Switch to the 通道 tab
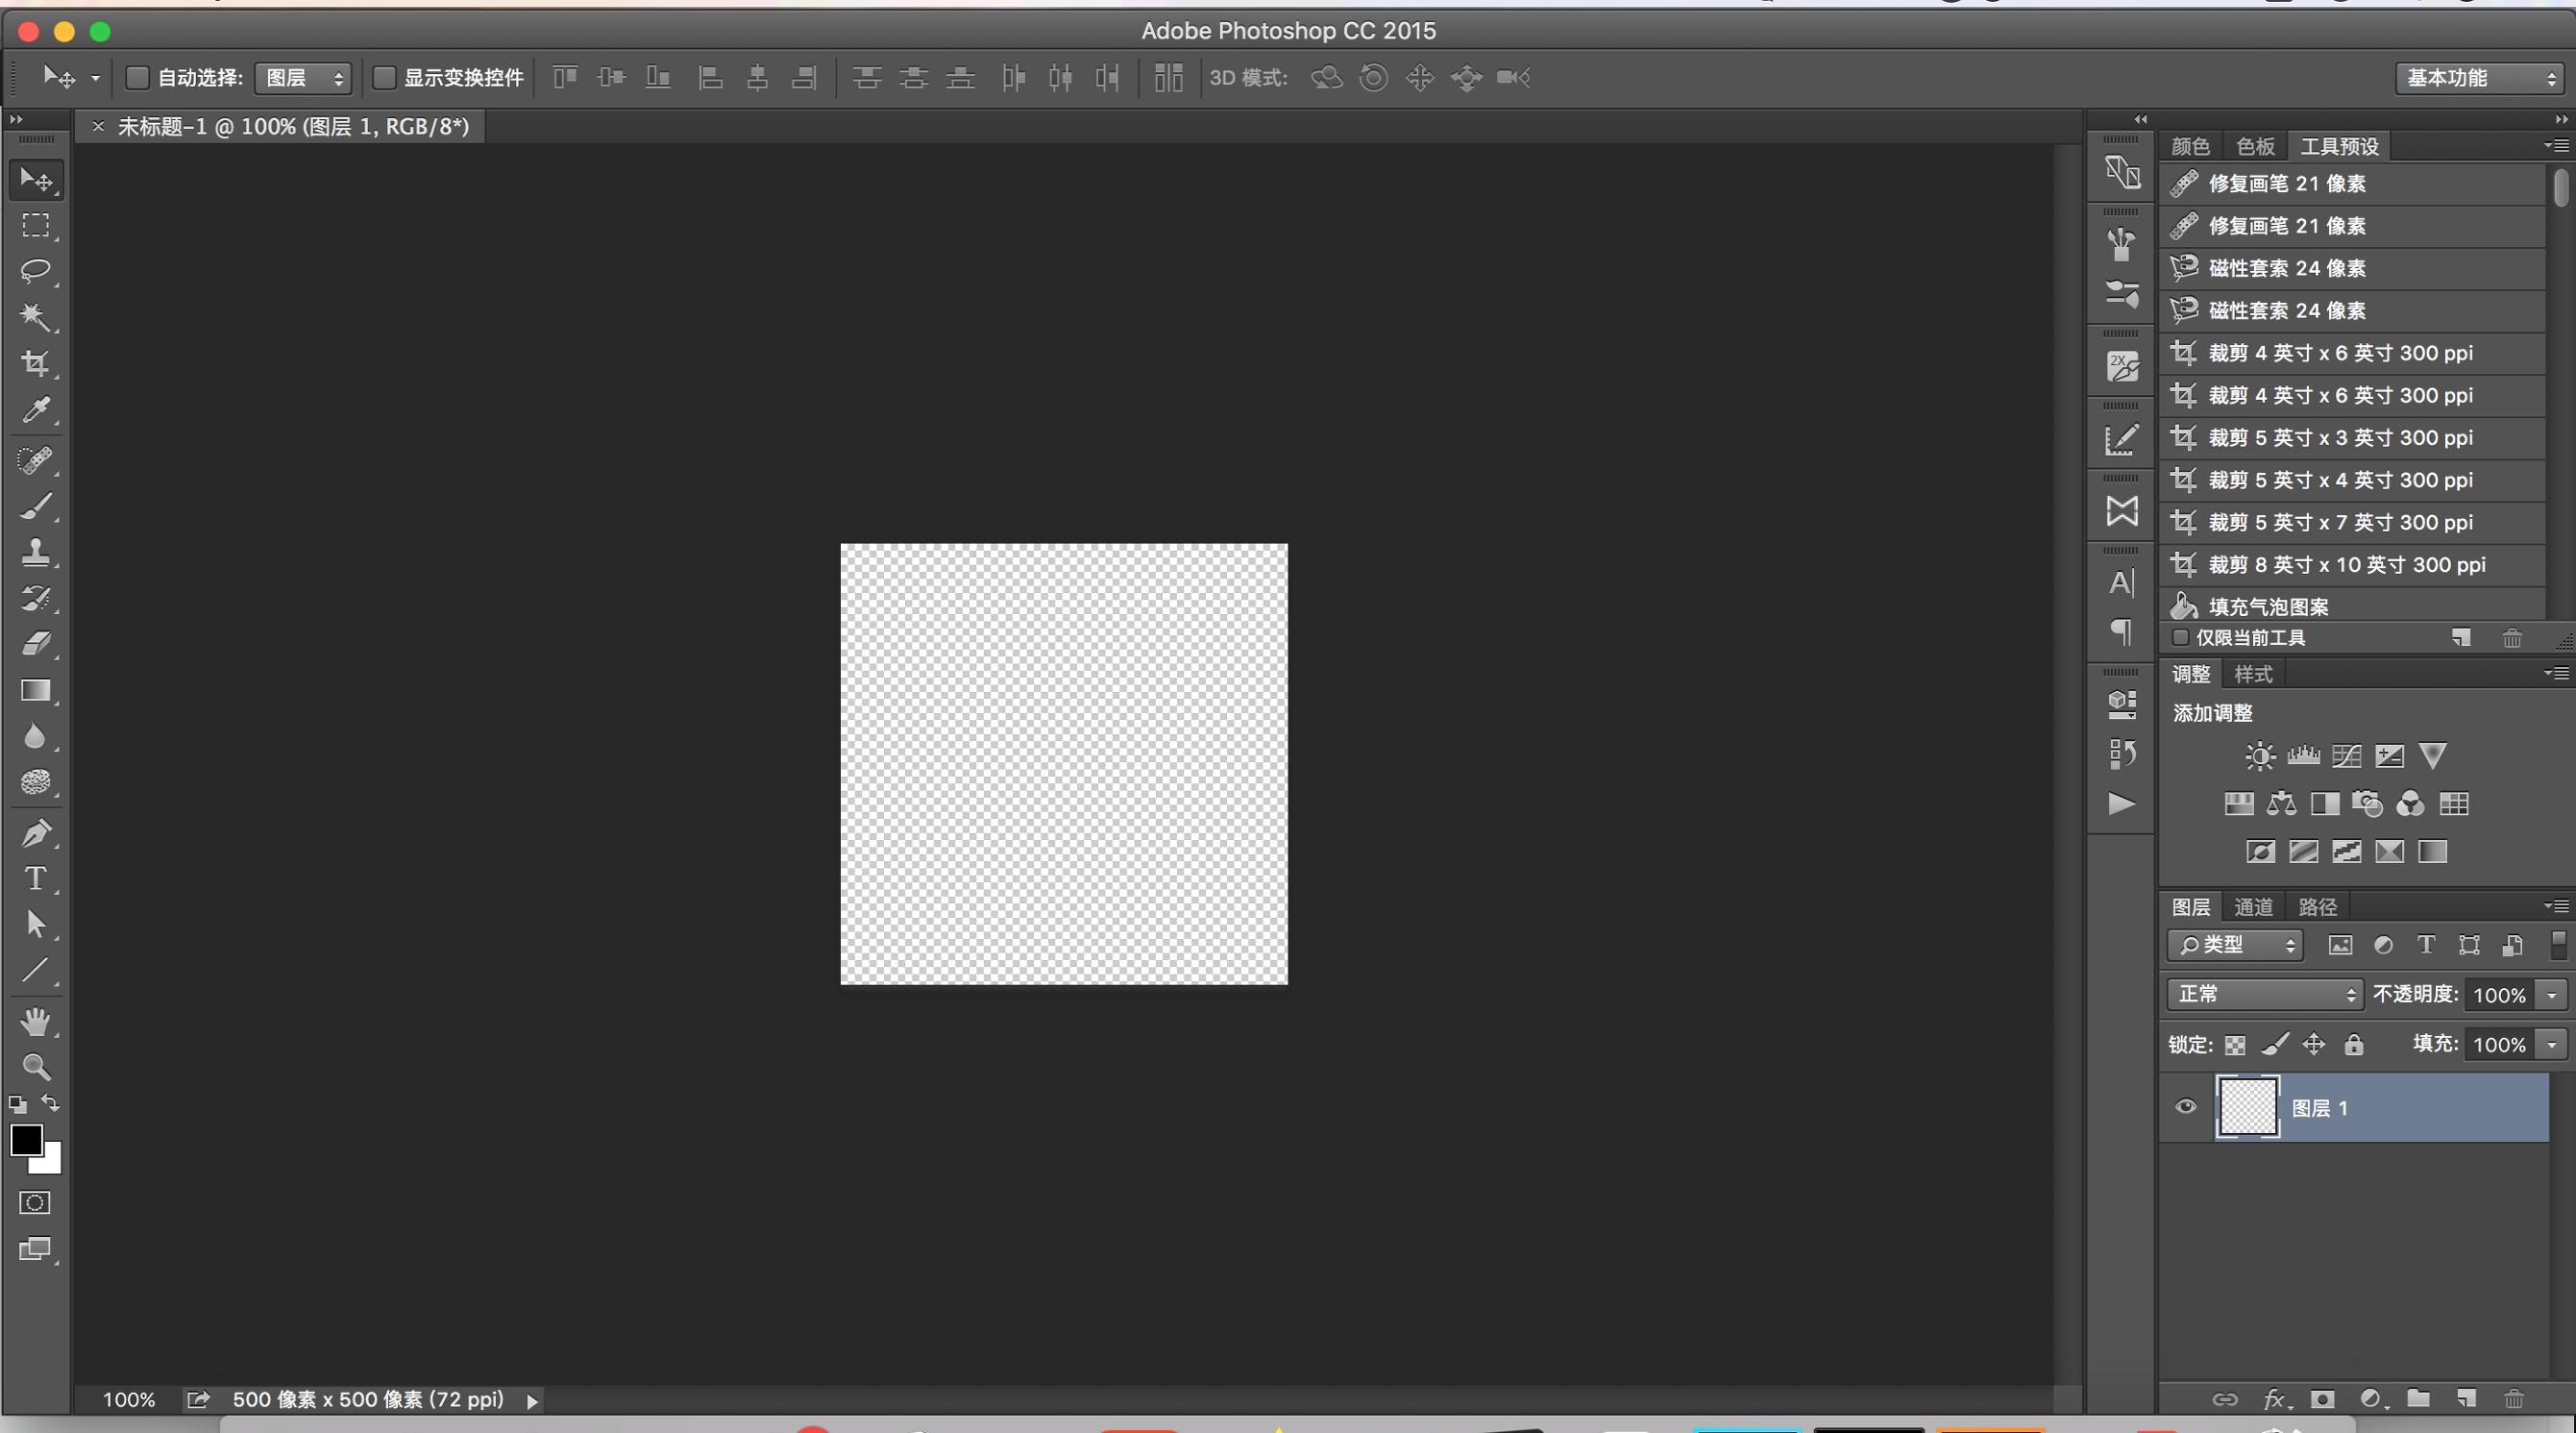 (x=2253, y=907)
